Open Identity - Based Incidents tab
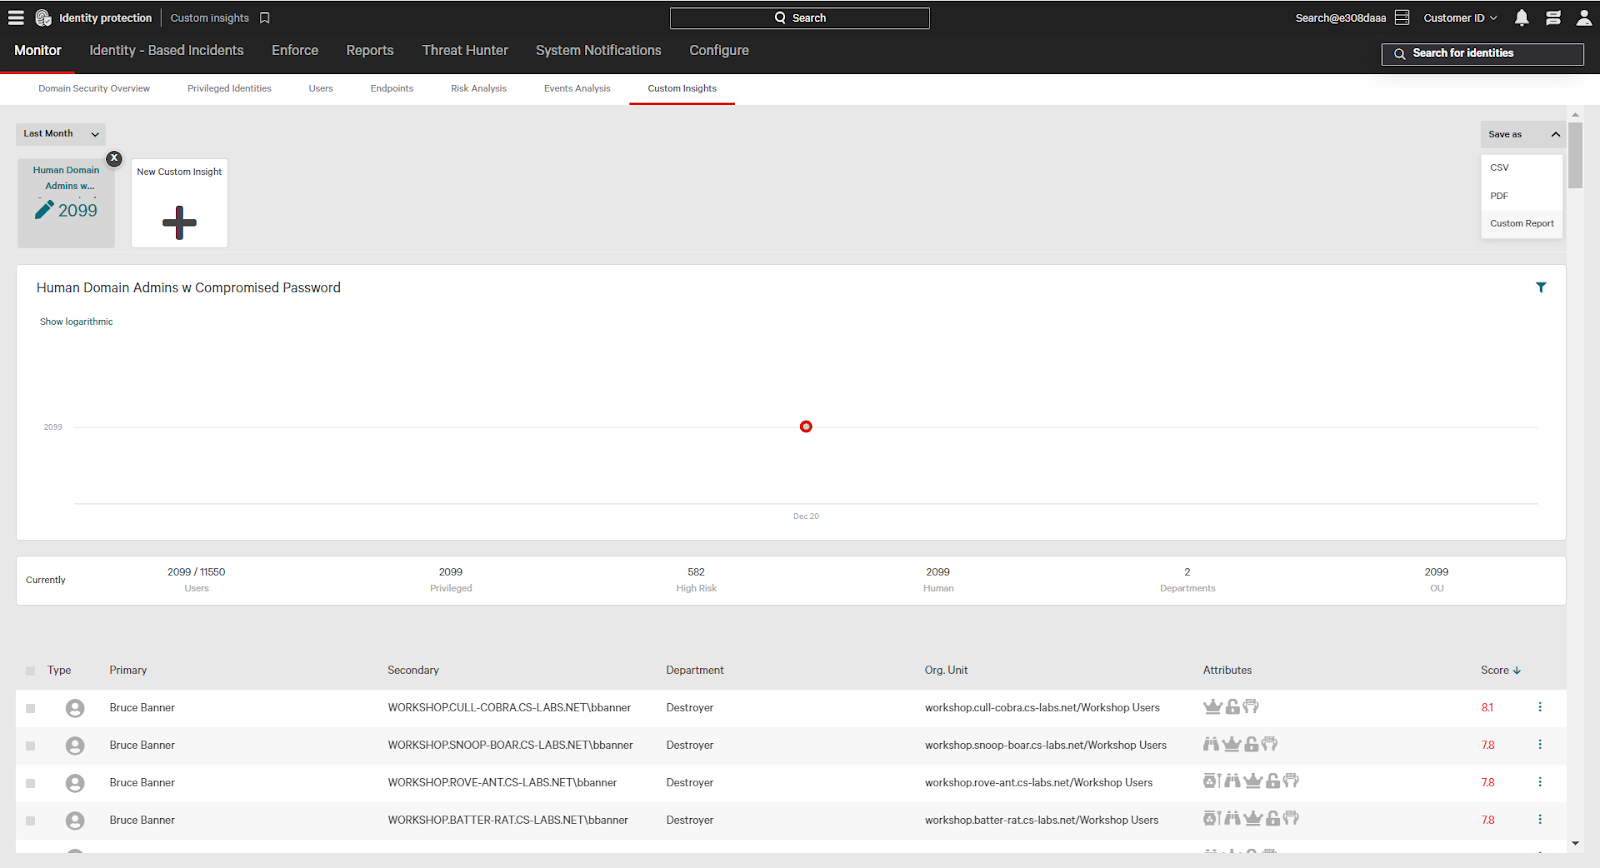The image size is (1600, 868). coord(166,50)
